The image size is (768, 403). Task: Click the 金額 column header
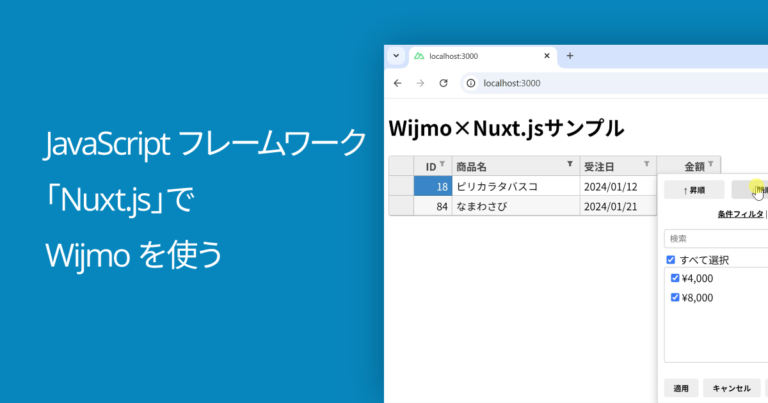[689, 166]
